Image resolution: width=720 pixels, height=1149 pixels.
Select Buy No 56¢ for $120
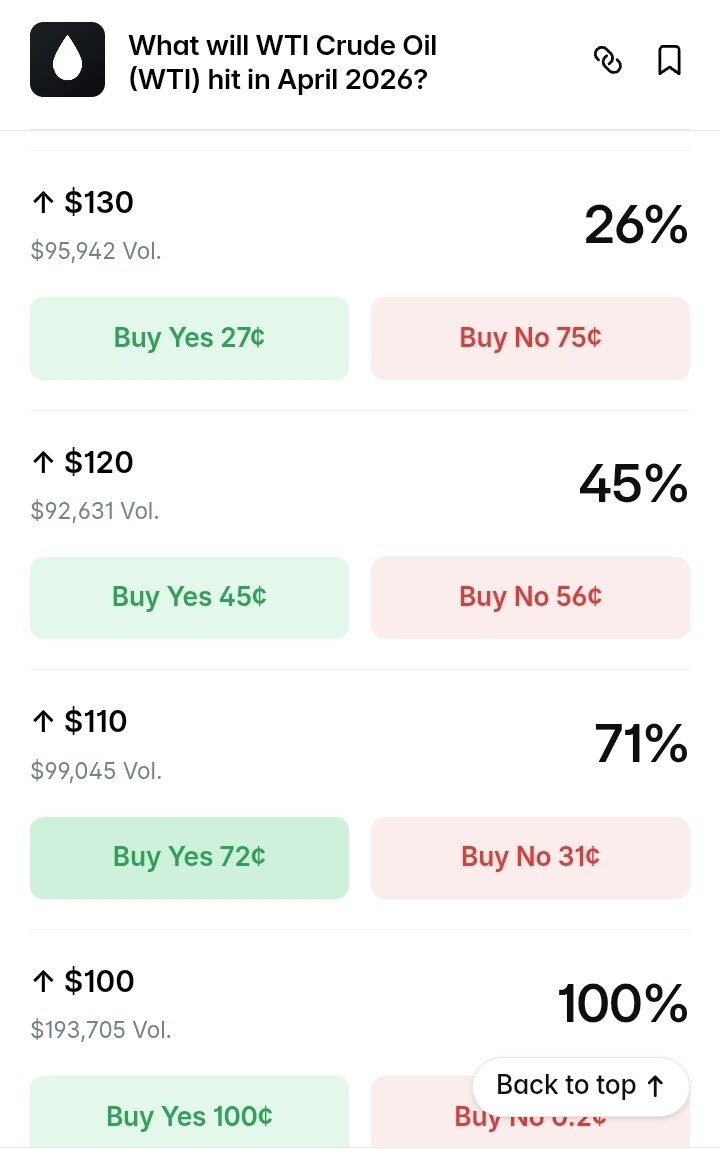tap(530, 597)
